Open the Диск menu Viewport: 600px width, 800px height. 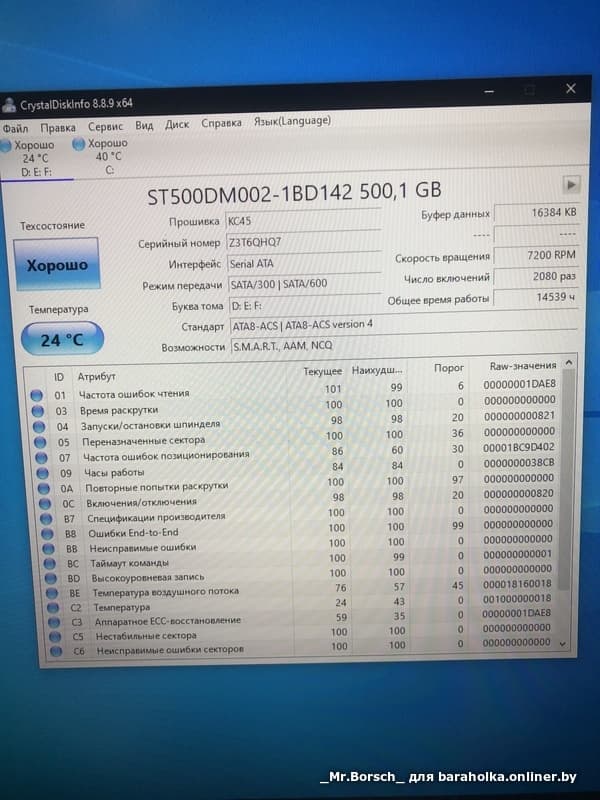point(177,124)
